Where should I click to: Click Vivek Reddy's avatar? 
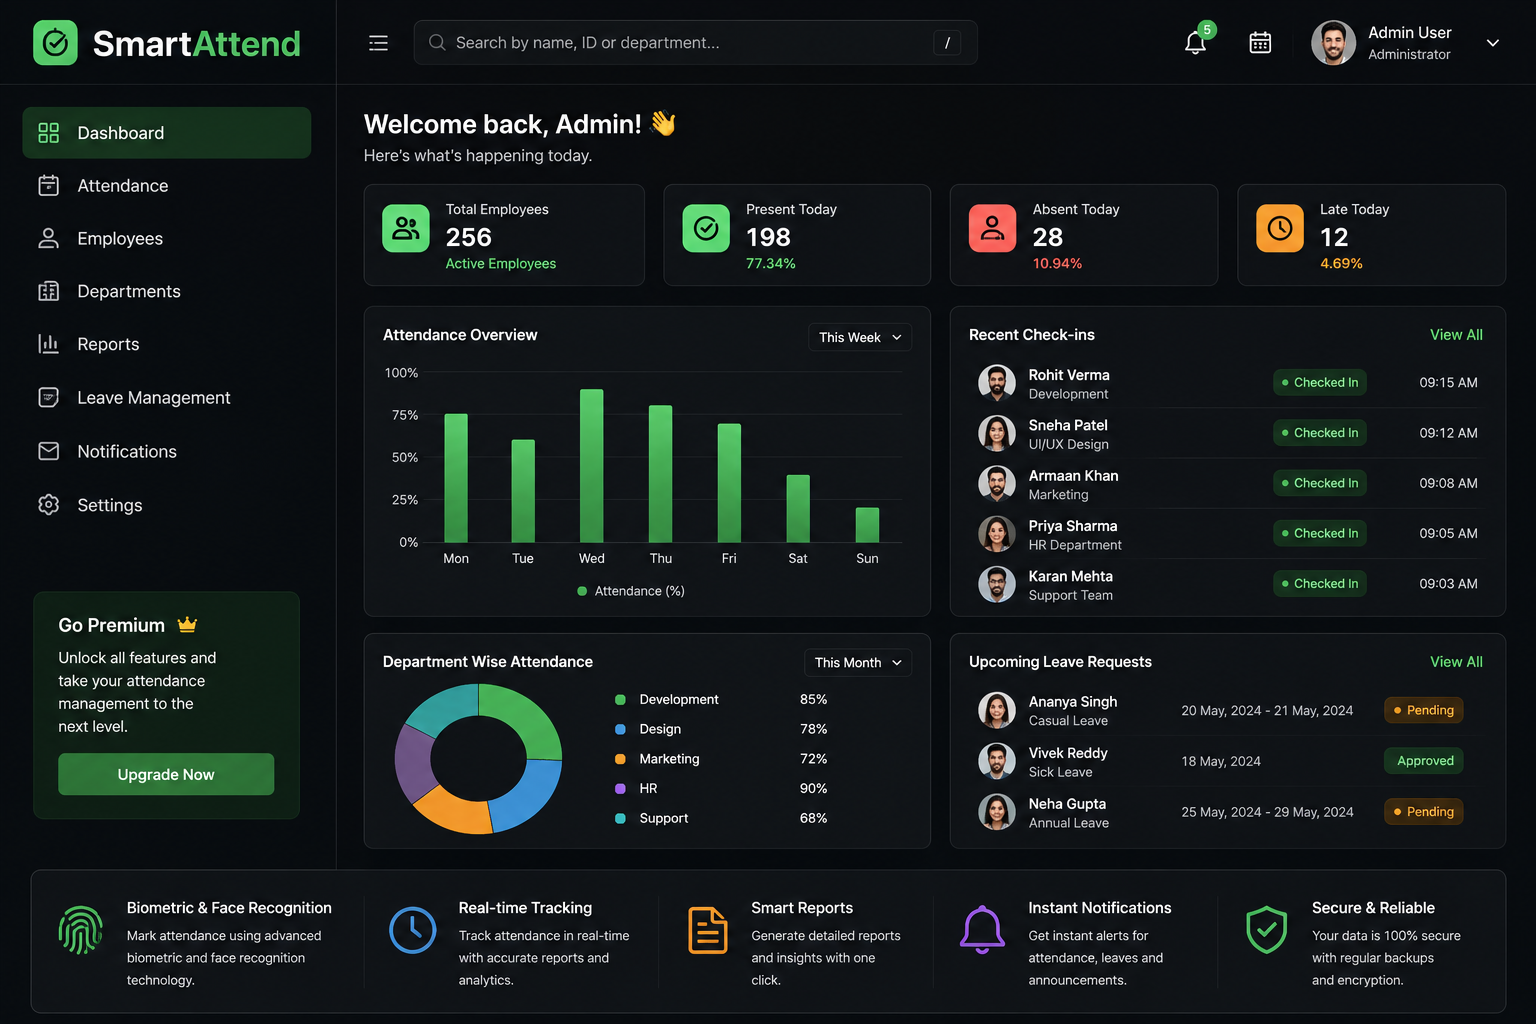(997, 761)
